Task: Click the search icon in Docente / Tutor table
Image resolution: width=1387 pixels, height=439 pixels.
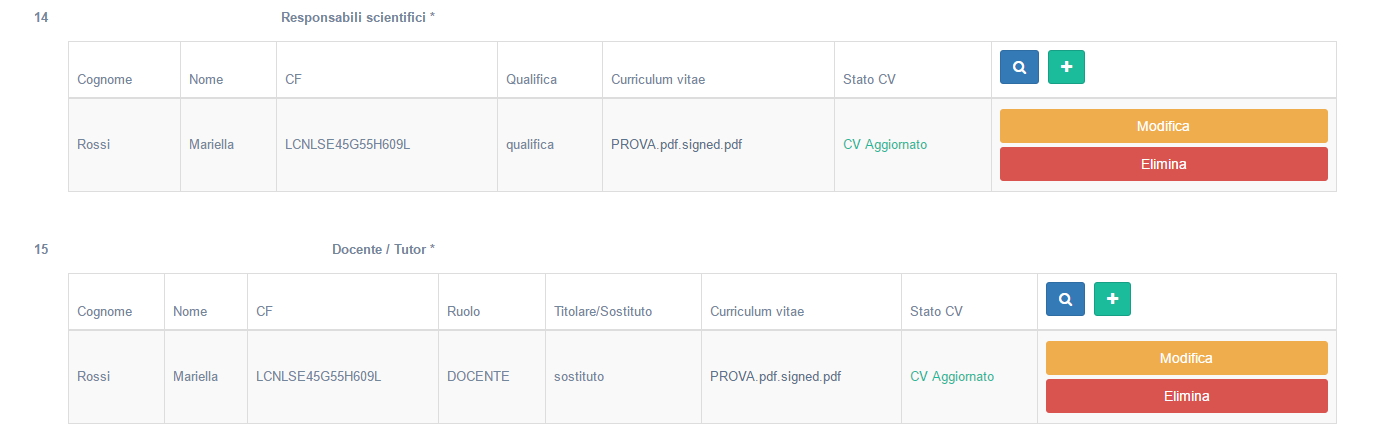Action: 1065,299
